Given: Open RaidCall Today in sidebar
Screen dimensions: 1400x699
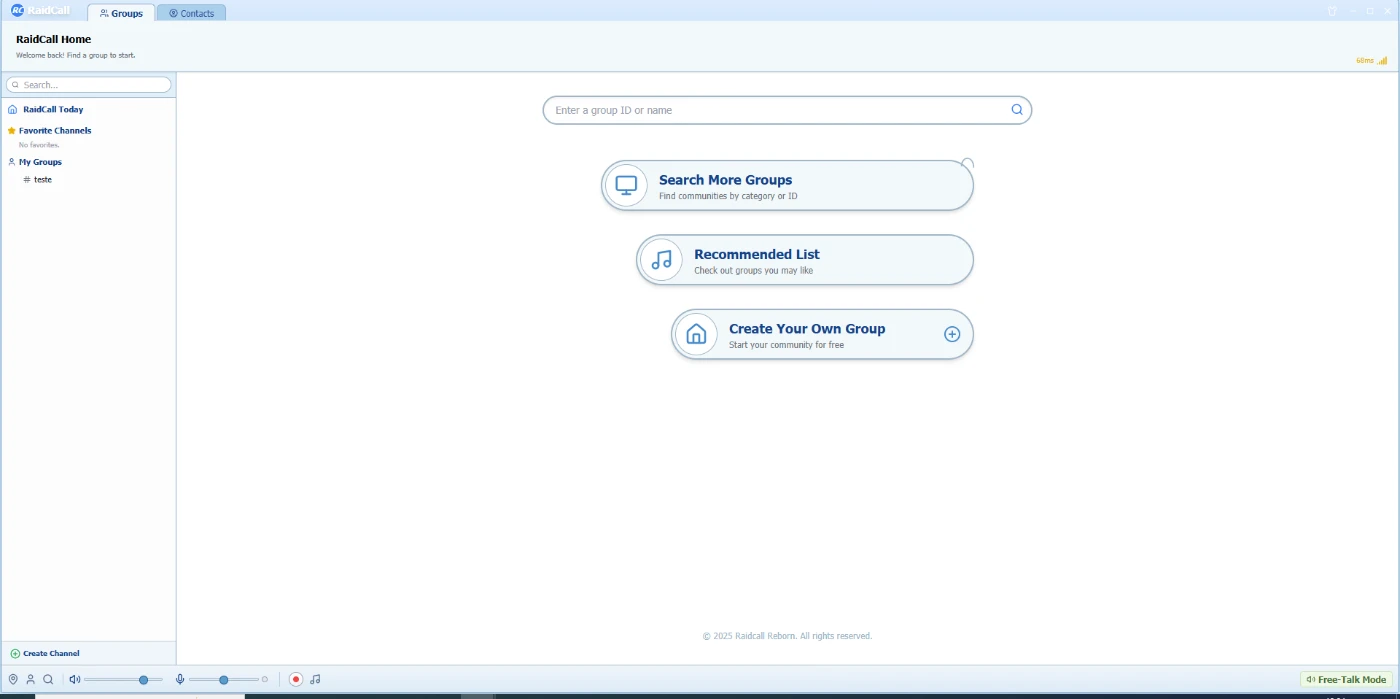Looking at the screenshot, I should pos(52,110).
